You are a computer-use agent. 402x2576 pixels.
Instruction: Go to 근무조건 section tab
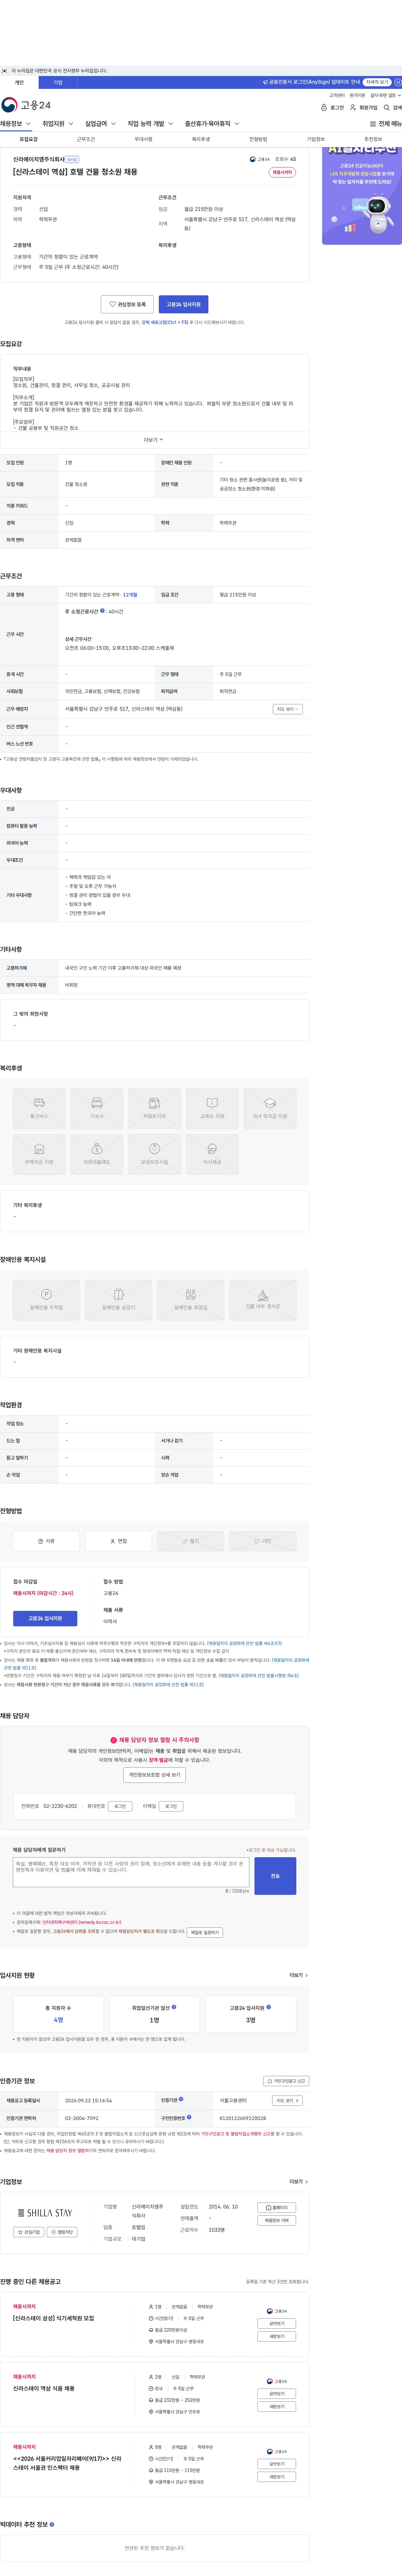click(x=86, y=139)
